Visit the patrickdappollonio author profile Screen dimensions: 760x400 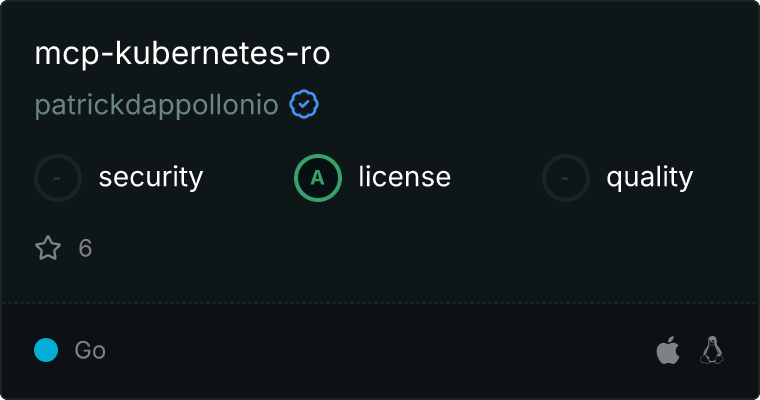156,106
